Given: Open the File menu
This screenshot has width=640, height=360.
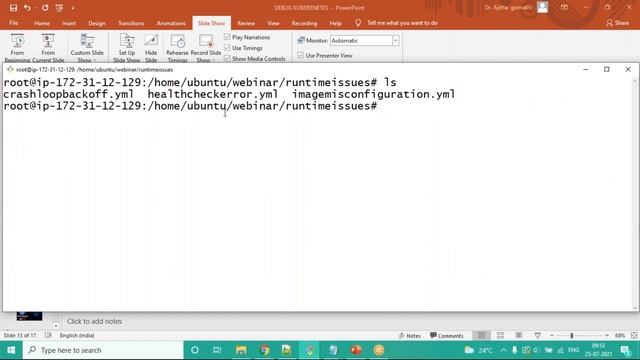Looking at the screenshot, I should 13,23.
